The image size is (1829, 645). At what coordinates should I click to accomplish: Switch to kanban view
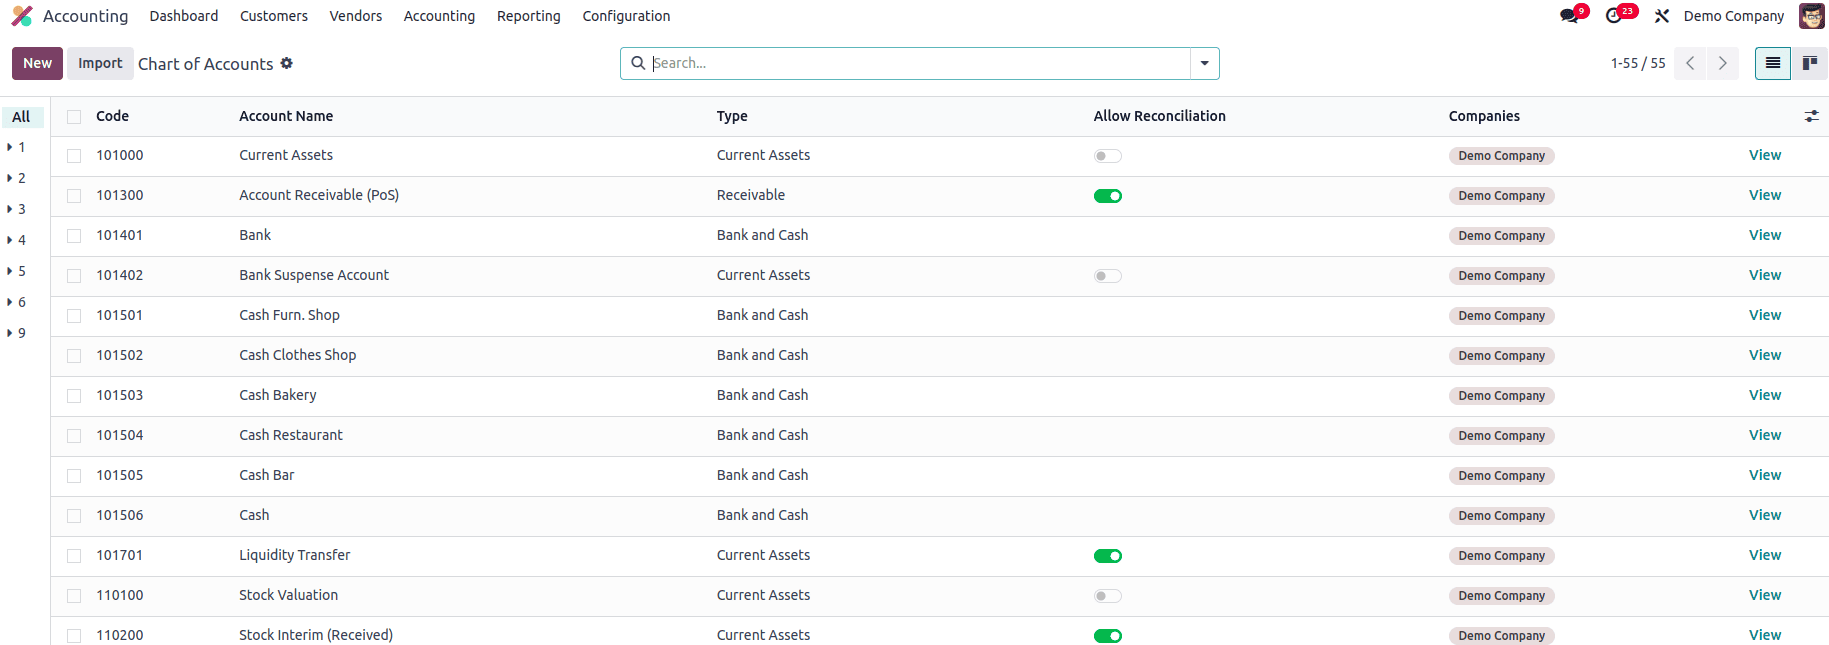1809,63
